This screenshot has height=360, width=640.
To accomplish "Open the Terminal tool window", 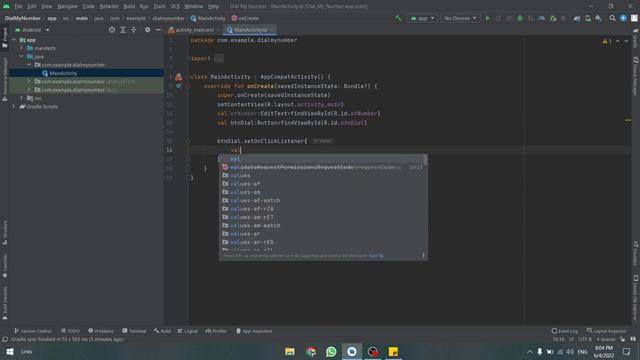I will [x=134, y=331].
